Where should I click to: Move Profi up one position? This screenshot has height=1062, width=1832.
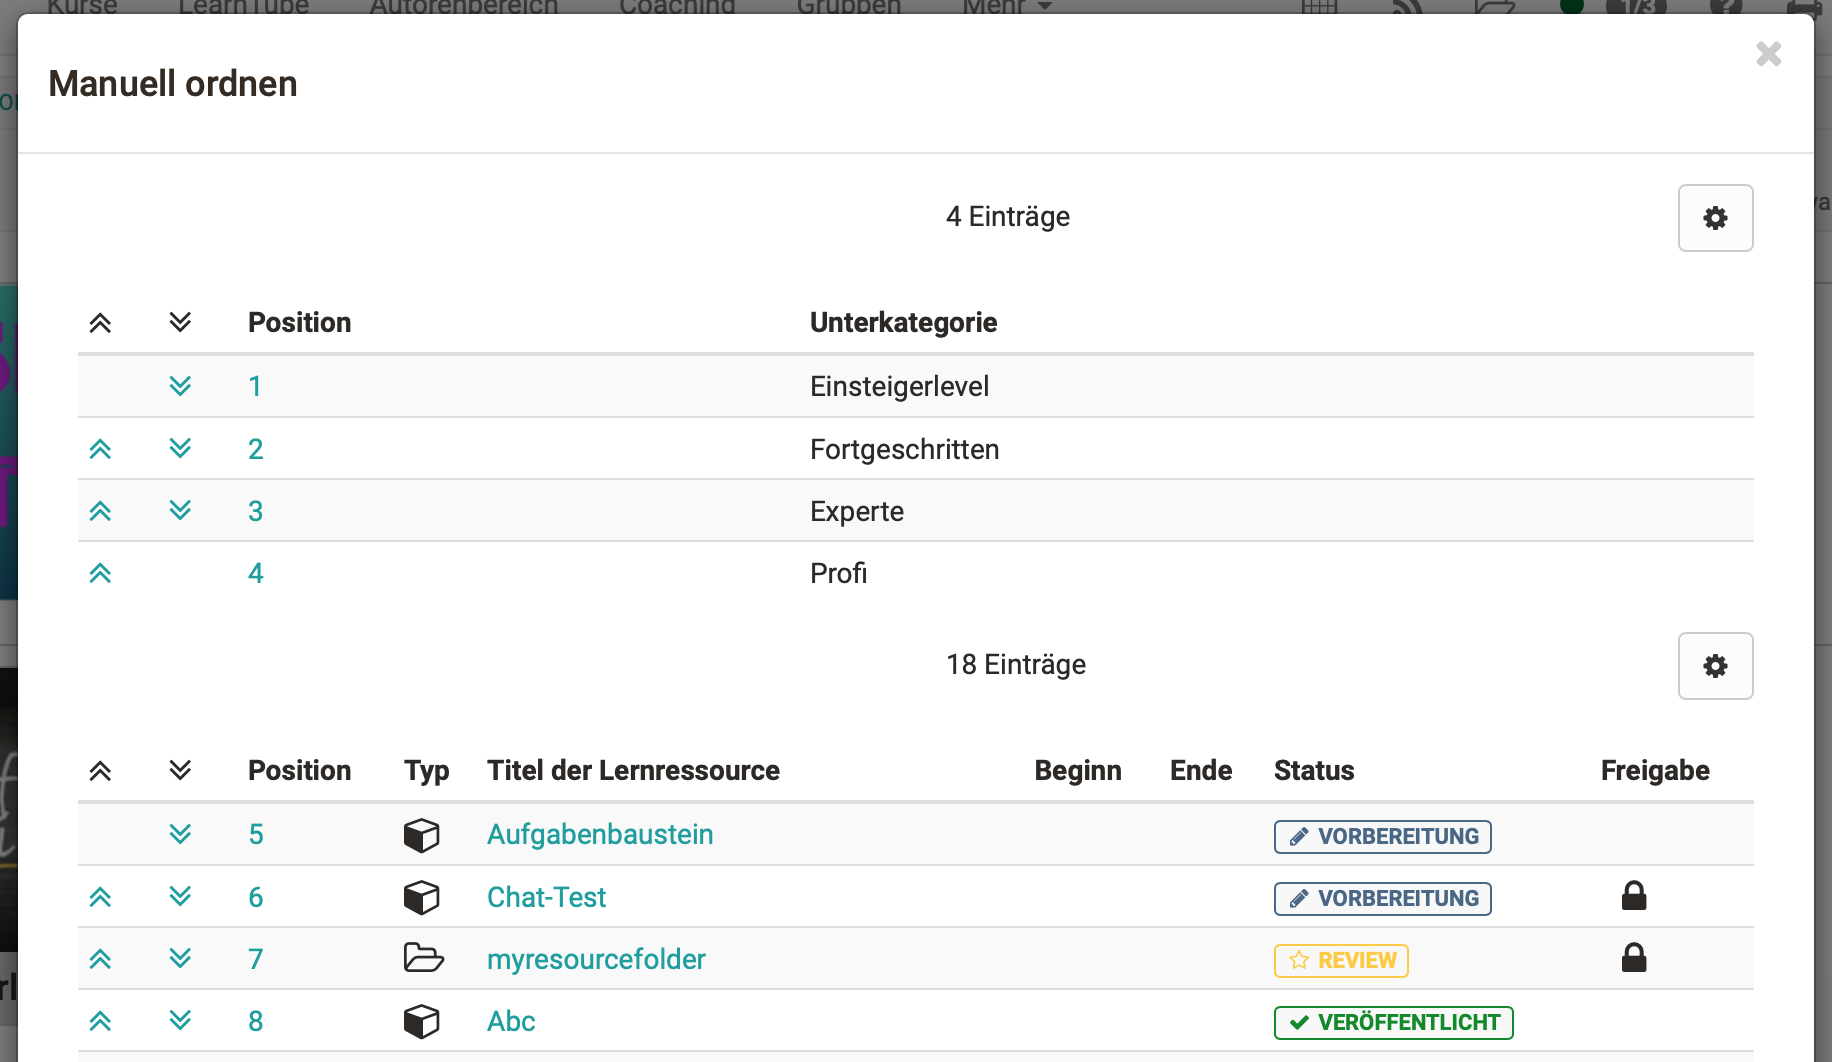tap(100, 573)
